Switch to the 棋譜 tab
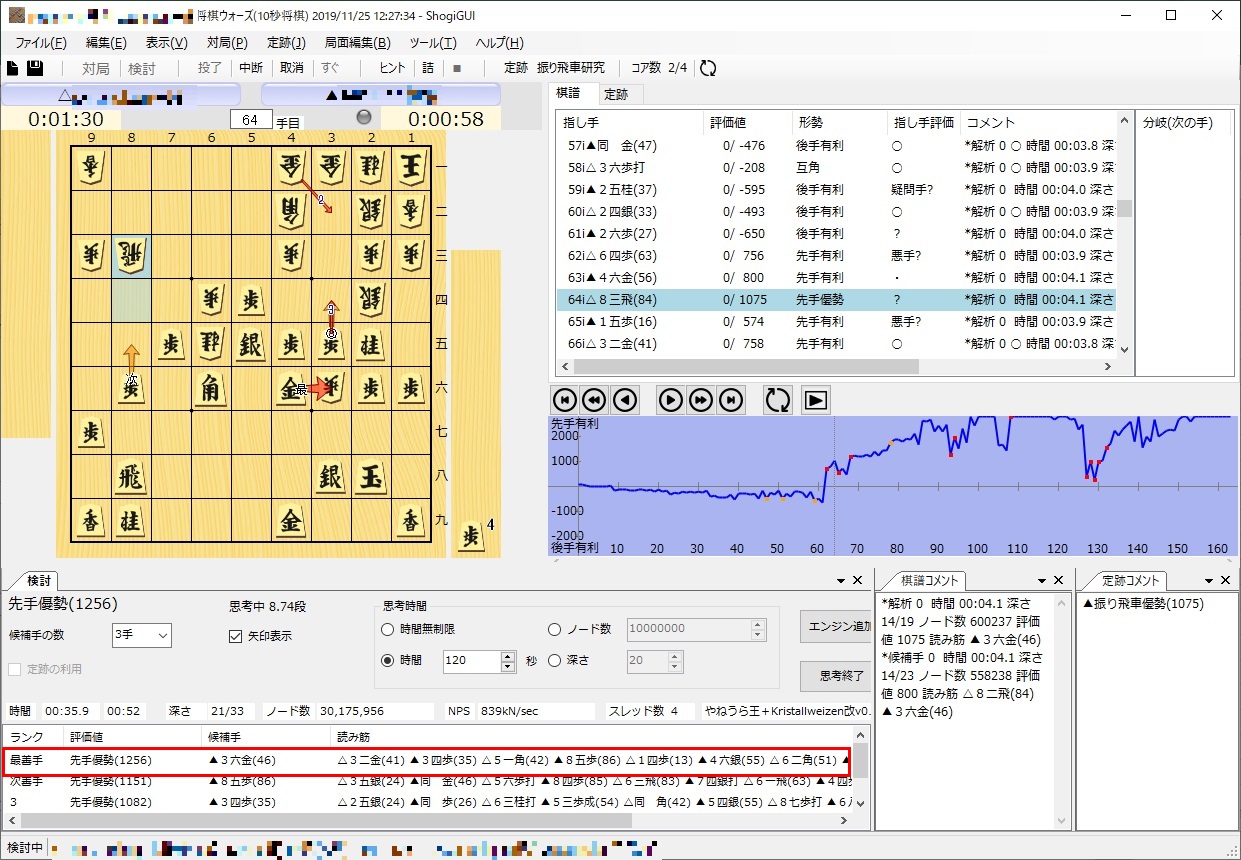Screen dimensions: 1241x860 [x=568, y=94]
